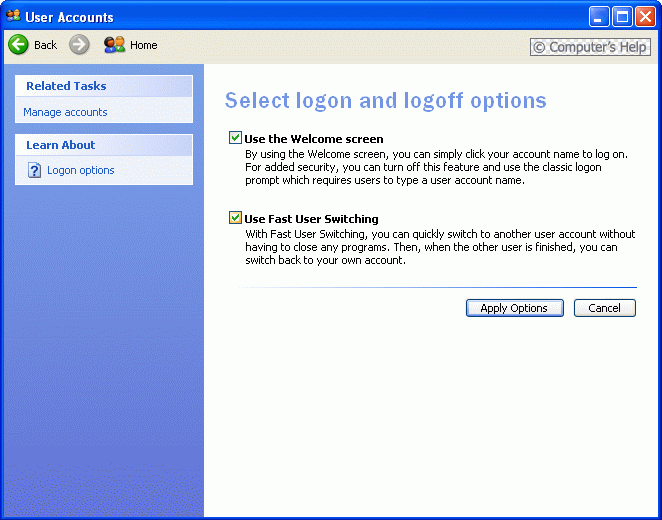Viewport: 662px width, 520px height.
Task: Click the Select logon and logoff options heading
Action: point(385,100)
